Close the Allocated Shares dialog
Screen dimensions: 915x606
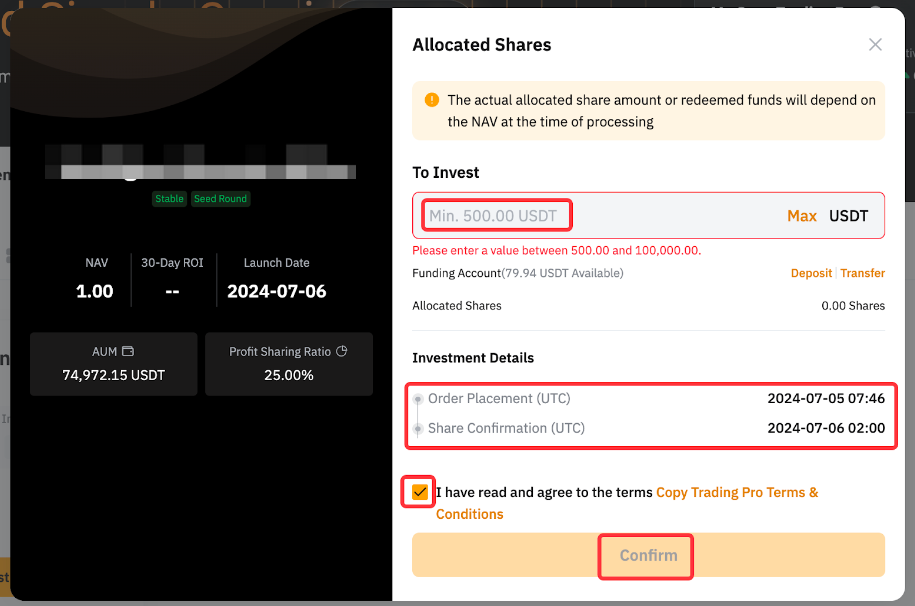click(875, 45)
